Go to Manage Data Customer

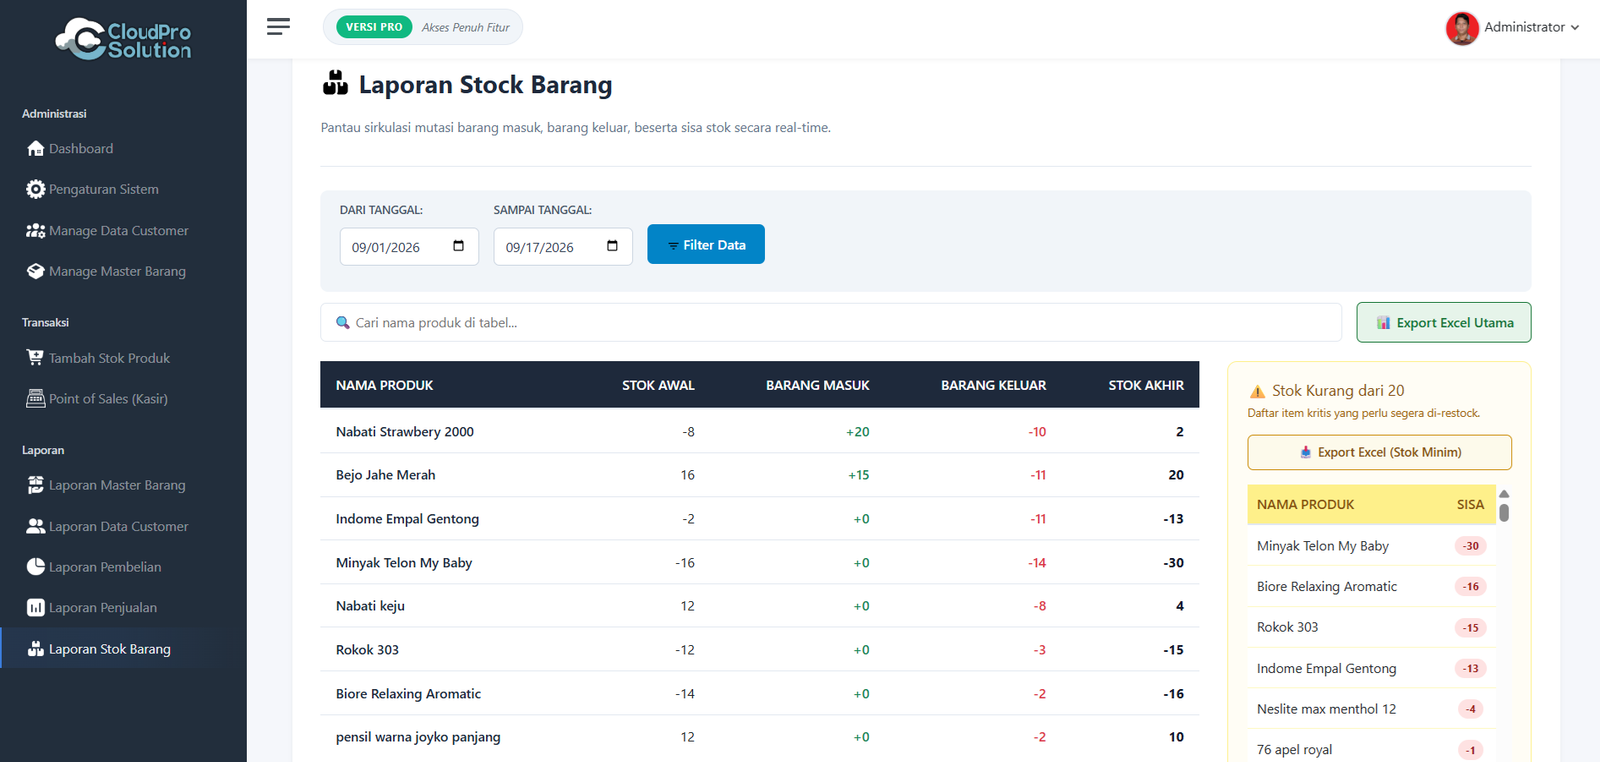coord(119,230)
